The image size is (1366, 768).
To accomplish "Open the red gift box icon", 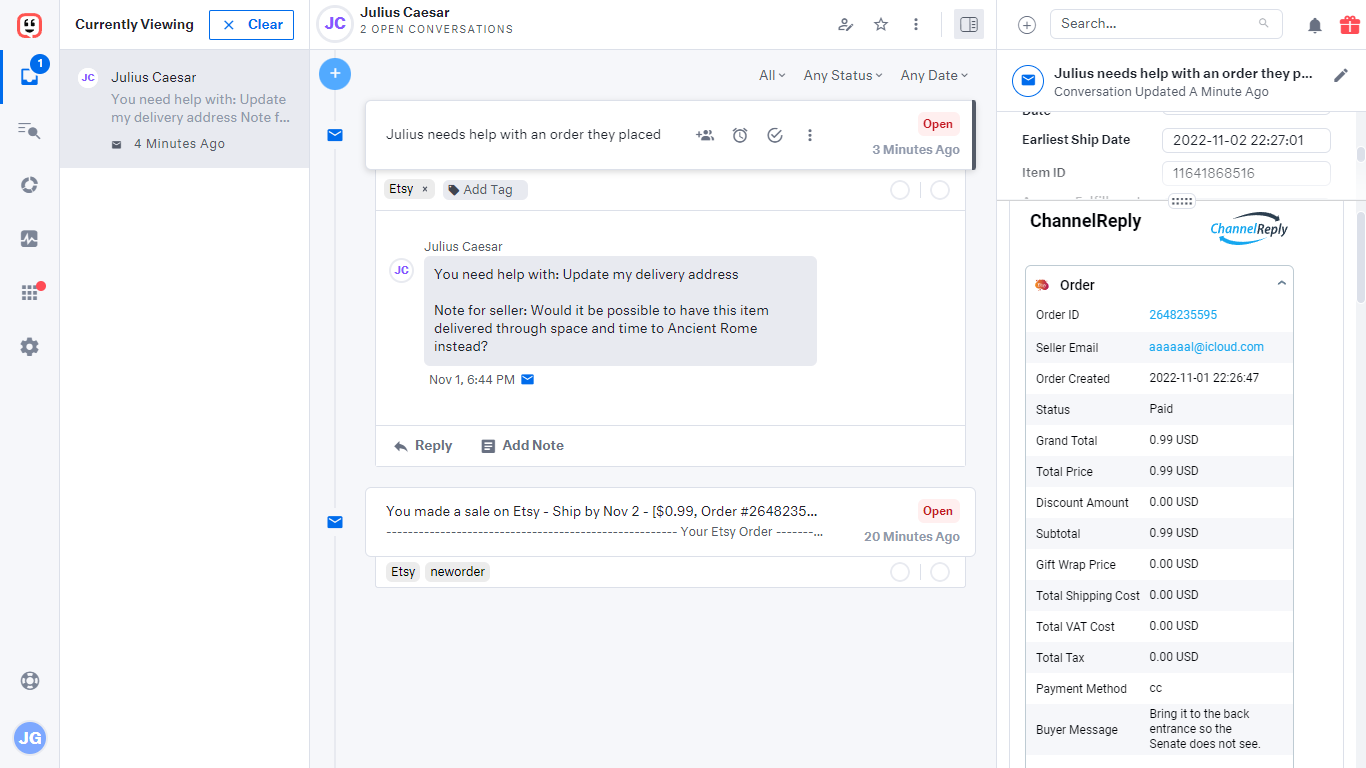I will point(1349,25).
